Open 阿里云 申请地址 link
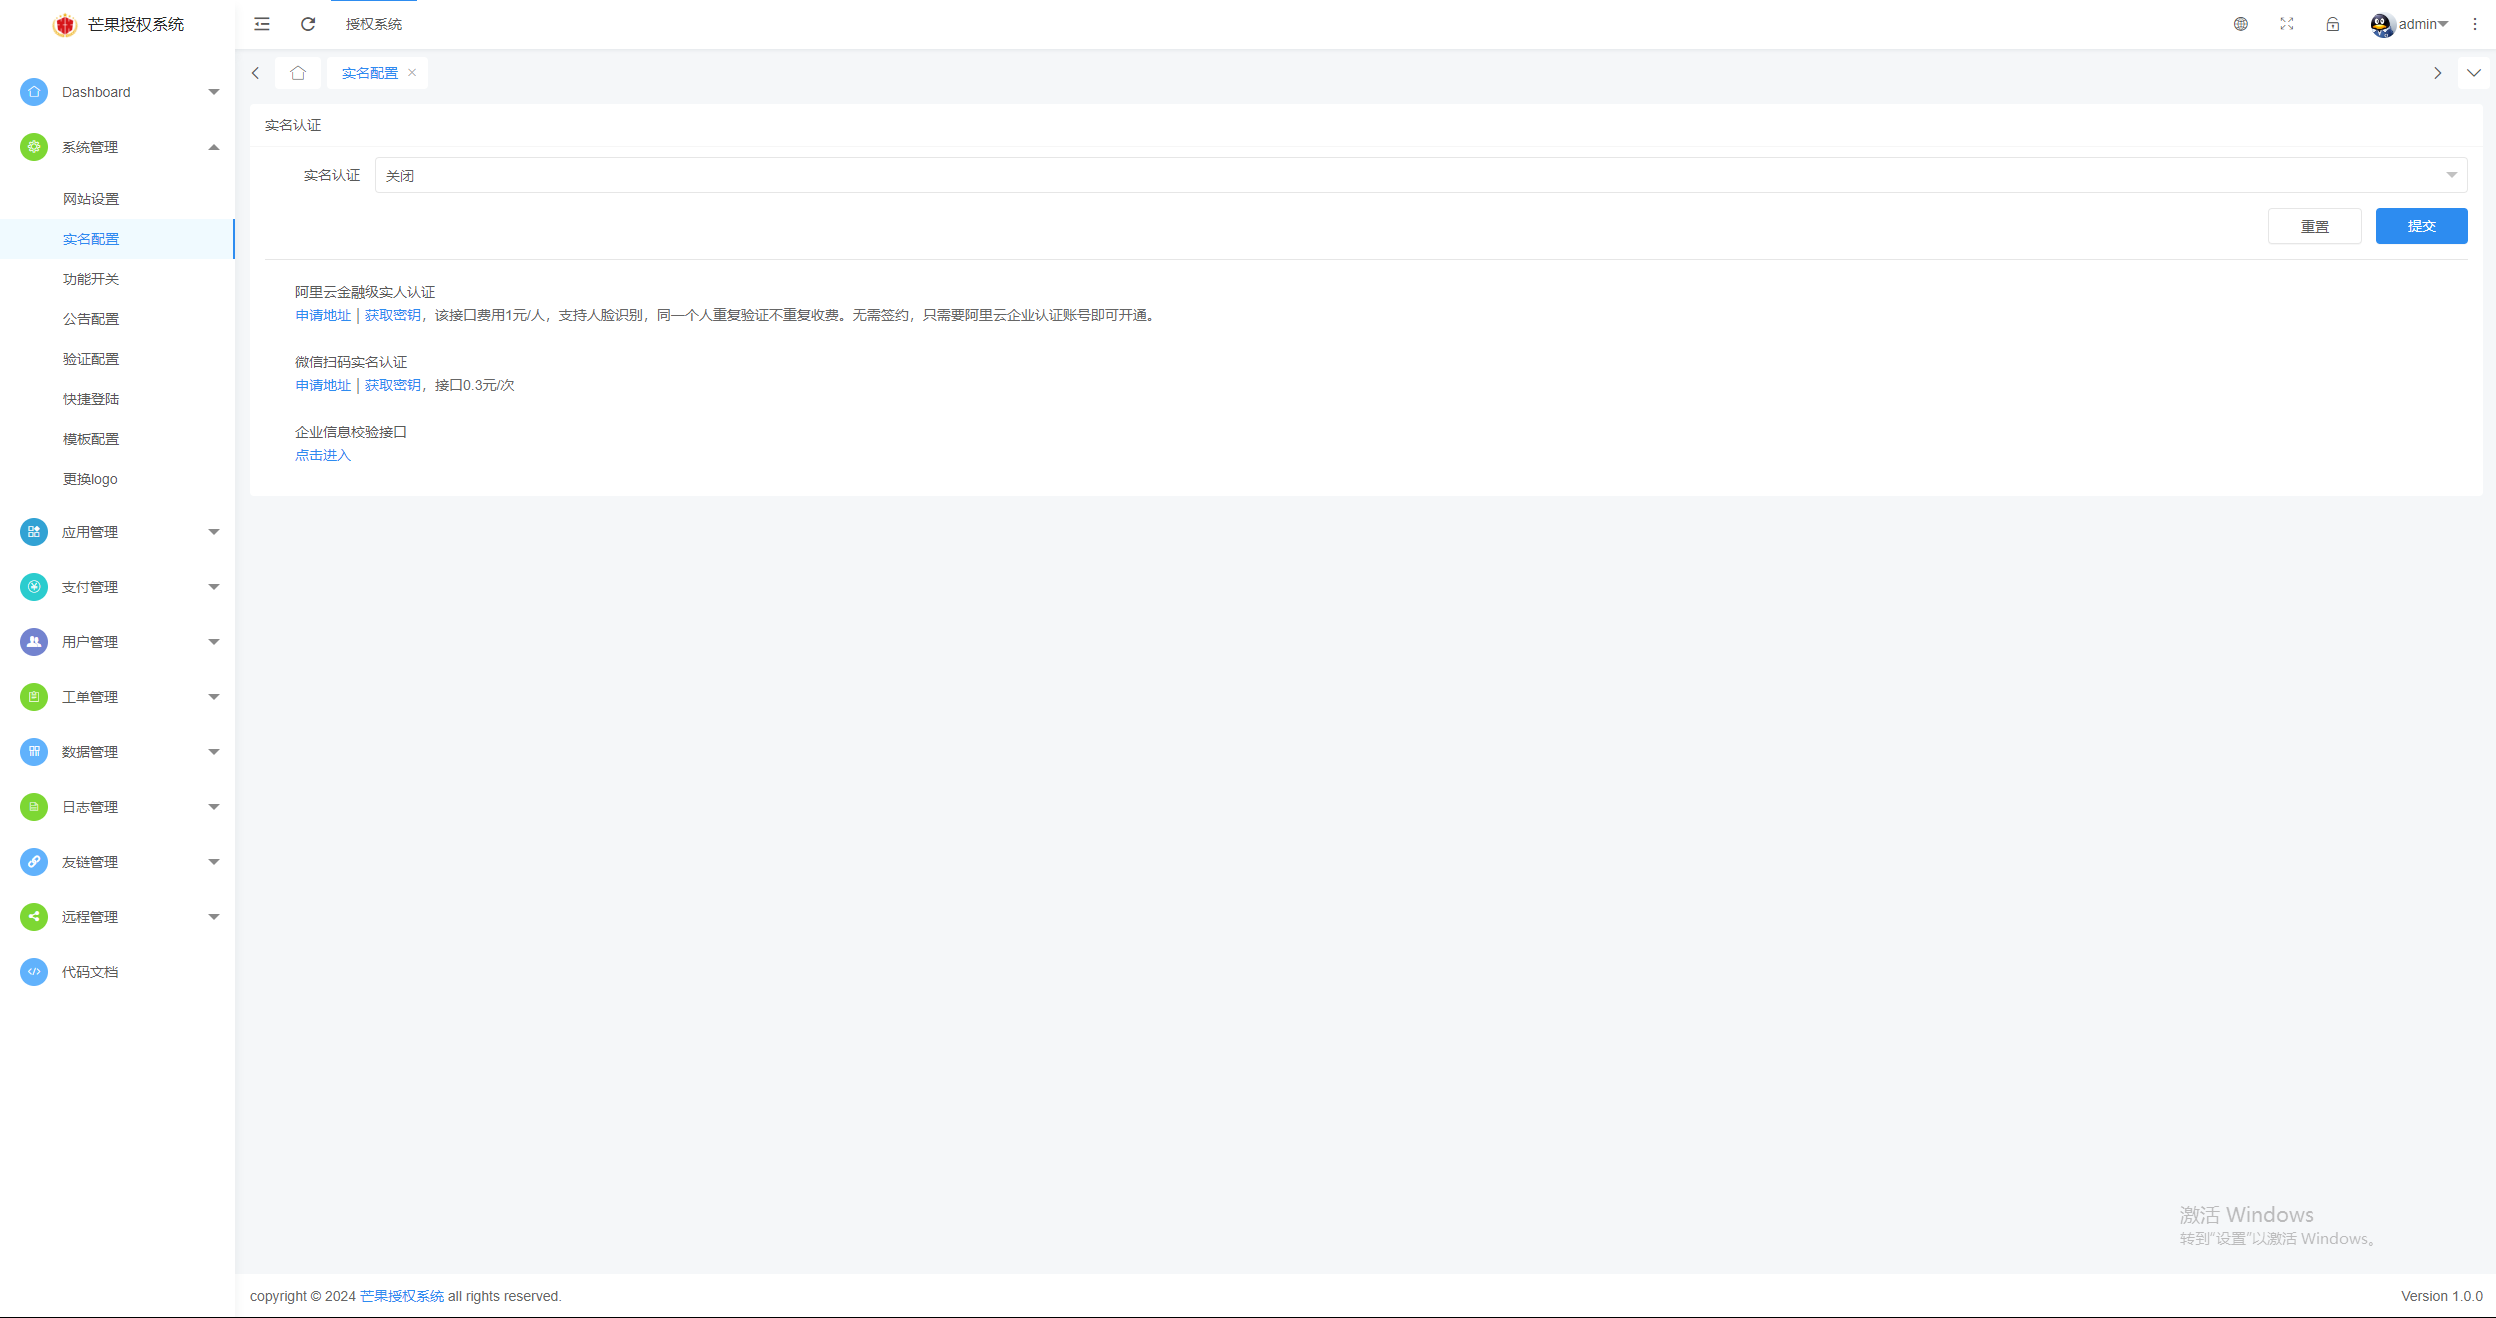2496x1318 pixels. (323, 315)
